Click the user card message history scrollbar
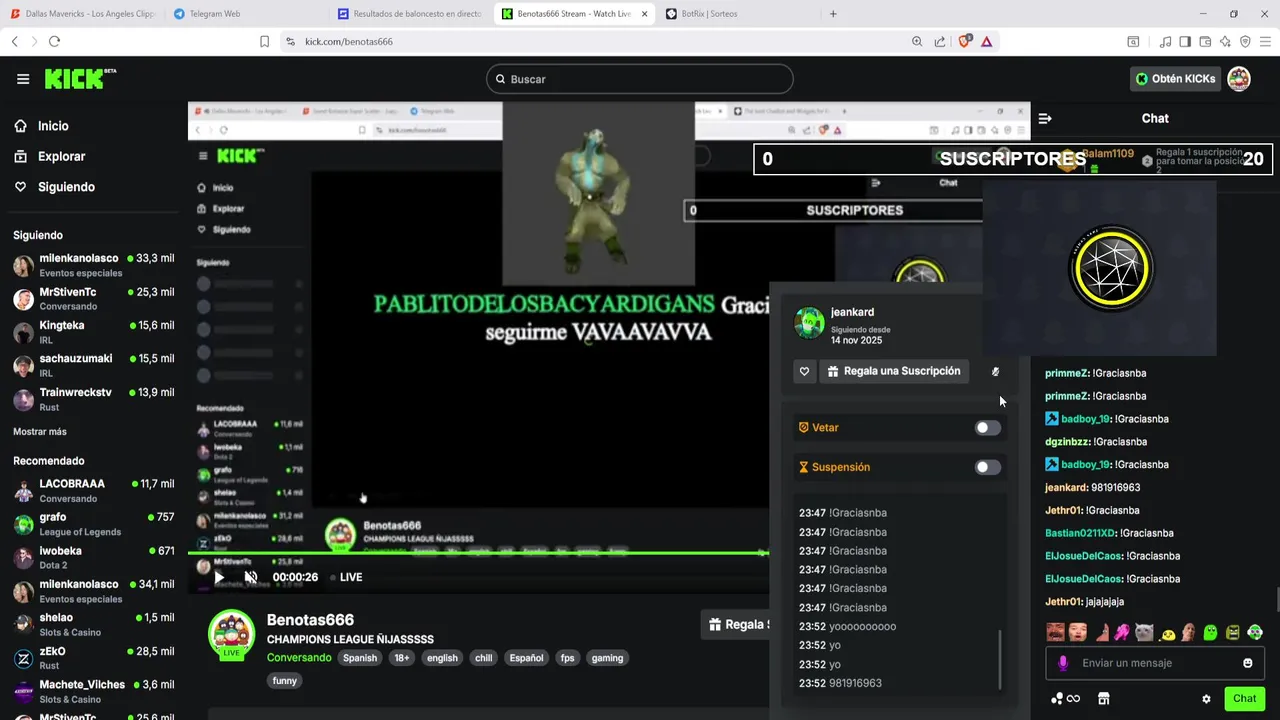 (x=1000, y=659)
